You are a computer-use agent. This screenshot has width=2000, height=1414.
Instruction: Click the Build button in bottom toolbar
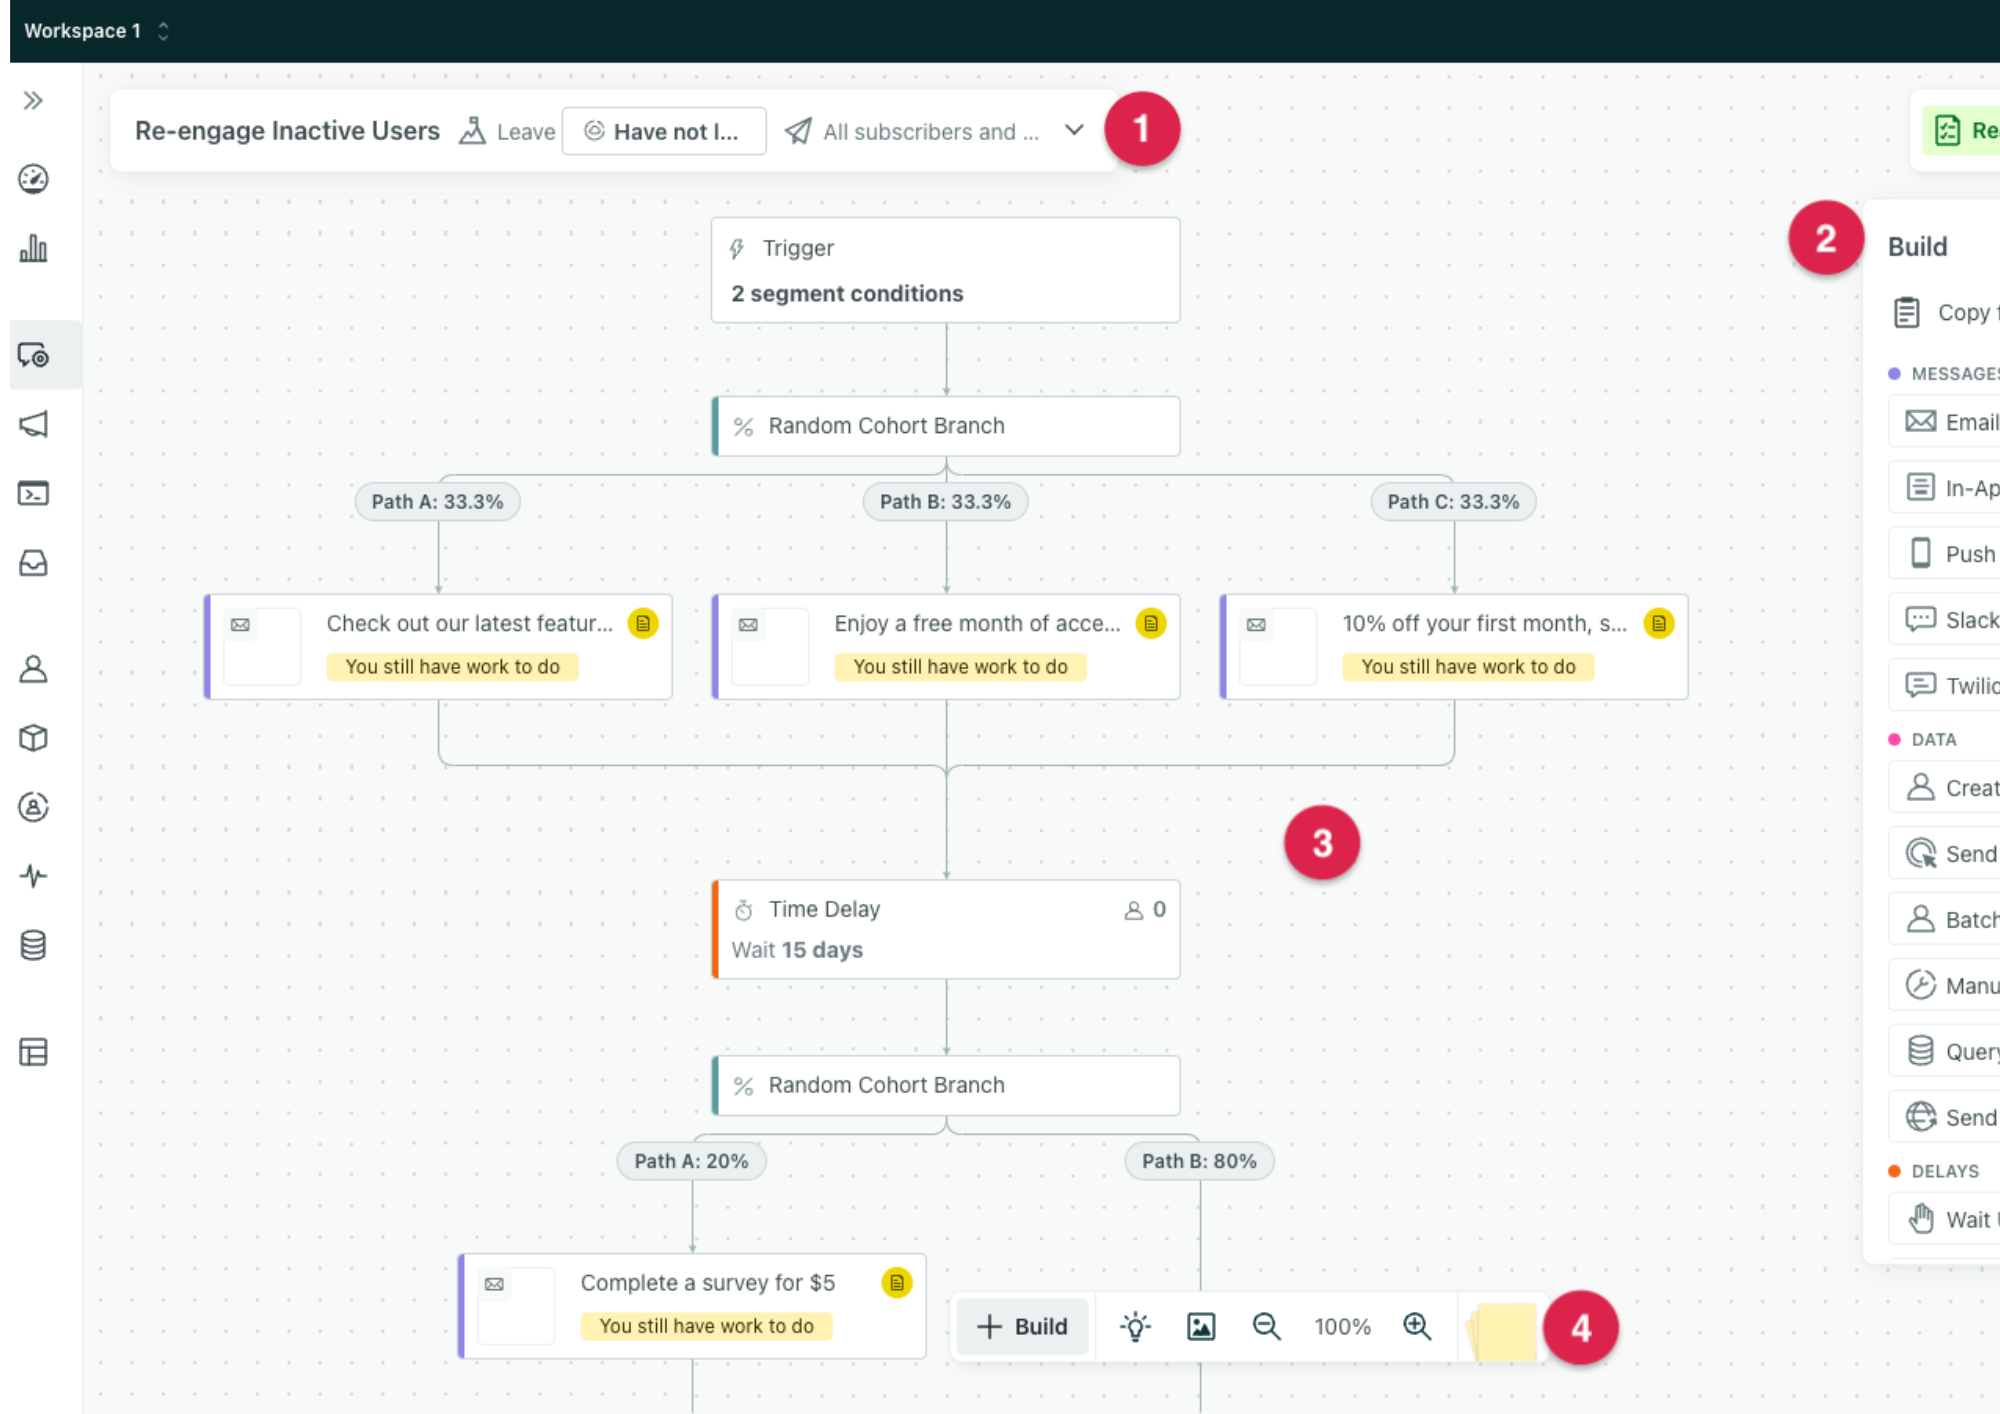1021,1326
